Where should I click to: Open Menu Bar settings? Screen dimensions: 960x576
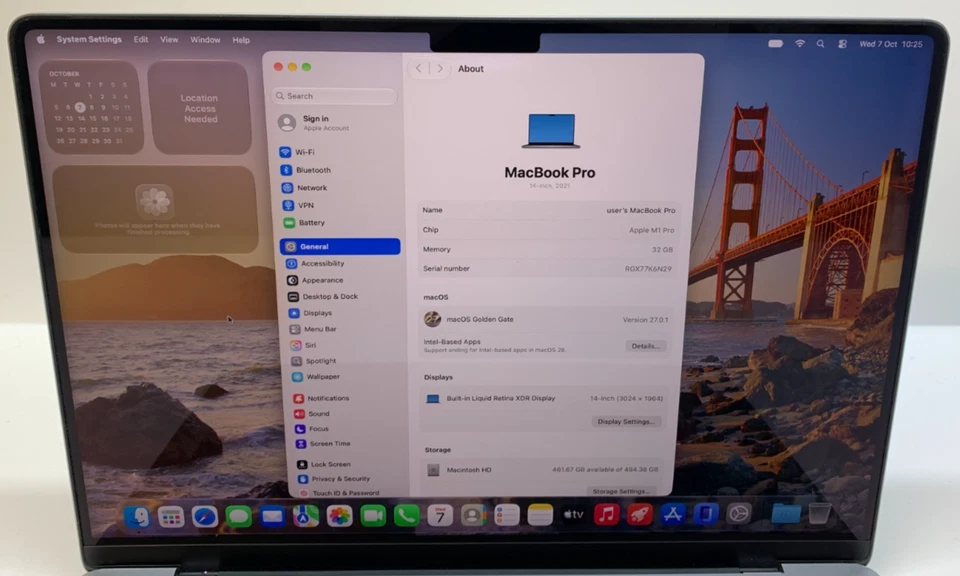pos(313,329)
